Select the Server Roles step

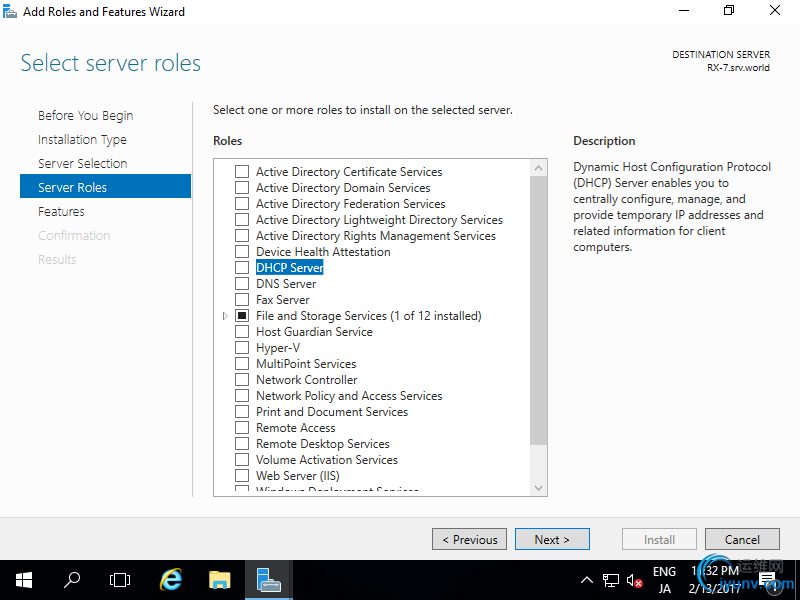pos(105,187)
